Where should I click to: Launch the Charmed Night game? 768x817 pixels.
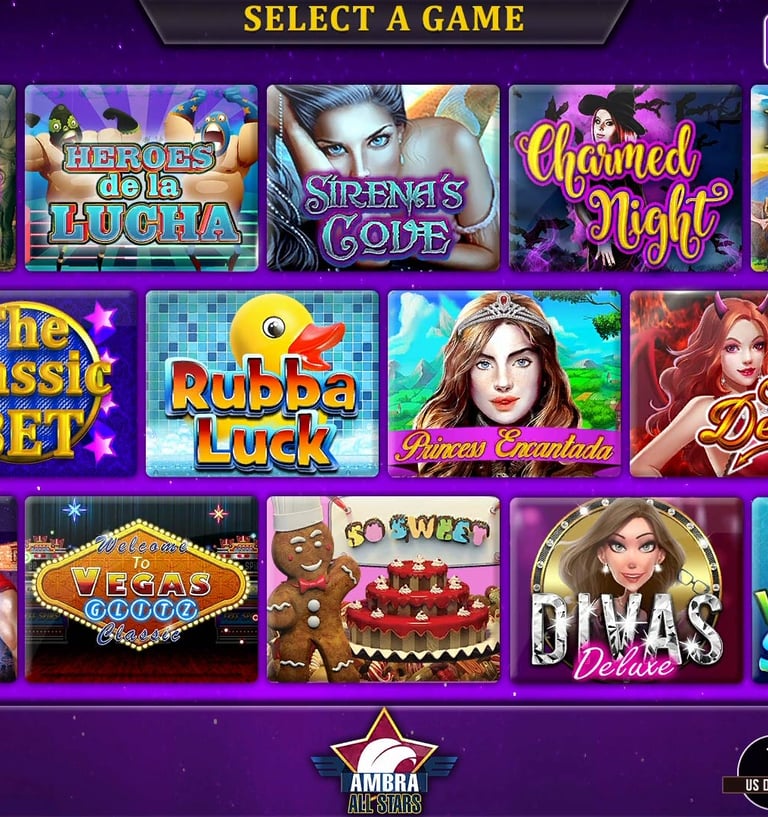pyautogui.click(x=625, y=178)
